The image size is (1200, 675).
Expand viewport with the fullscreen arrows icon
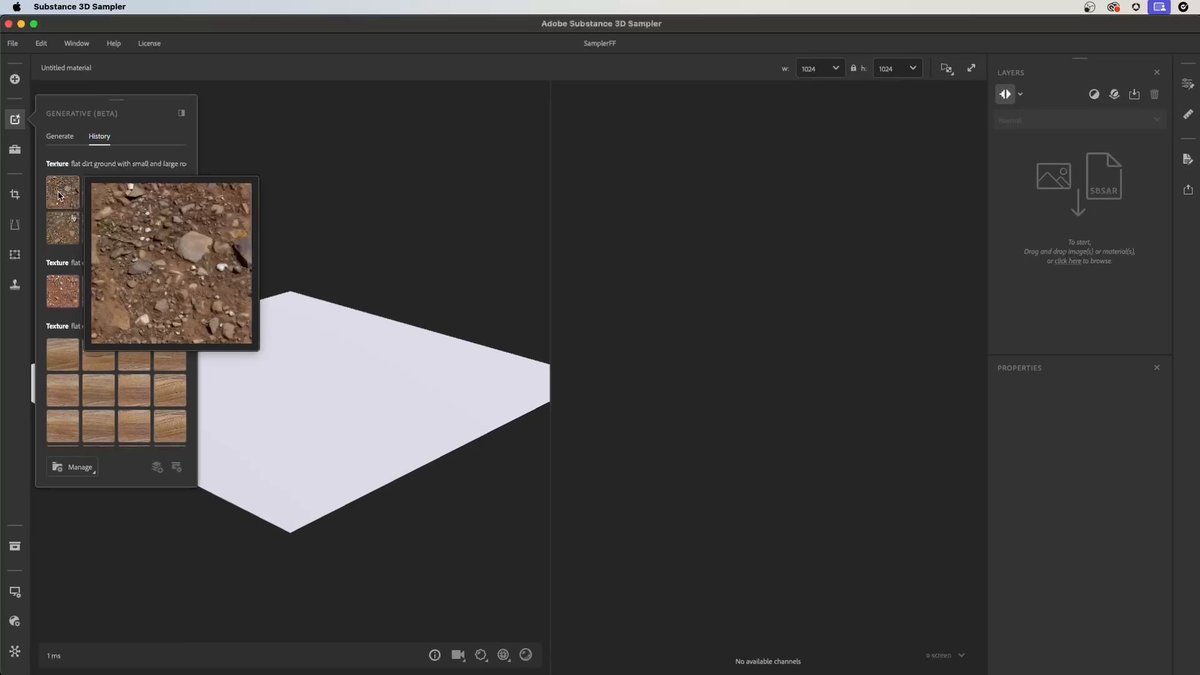[x=971, y=68]
